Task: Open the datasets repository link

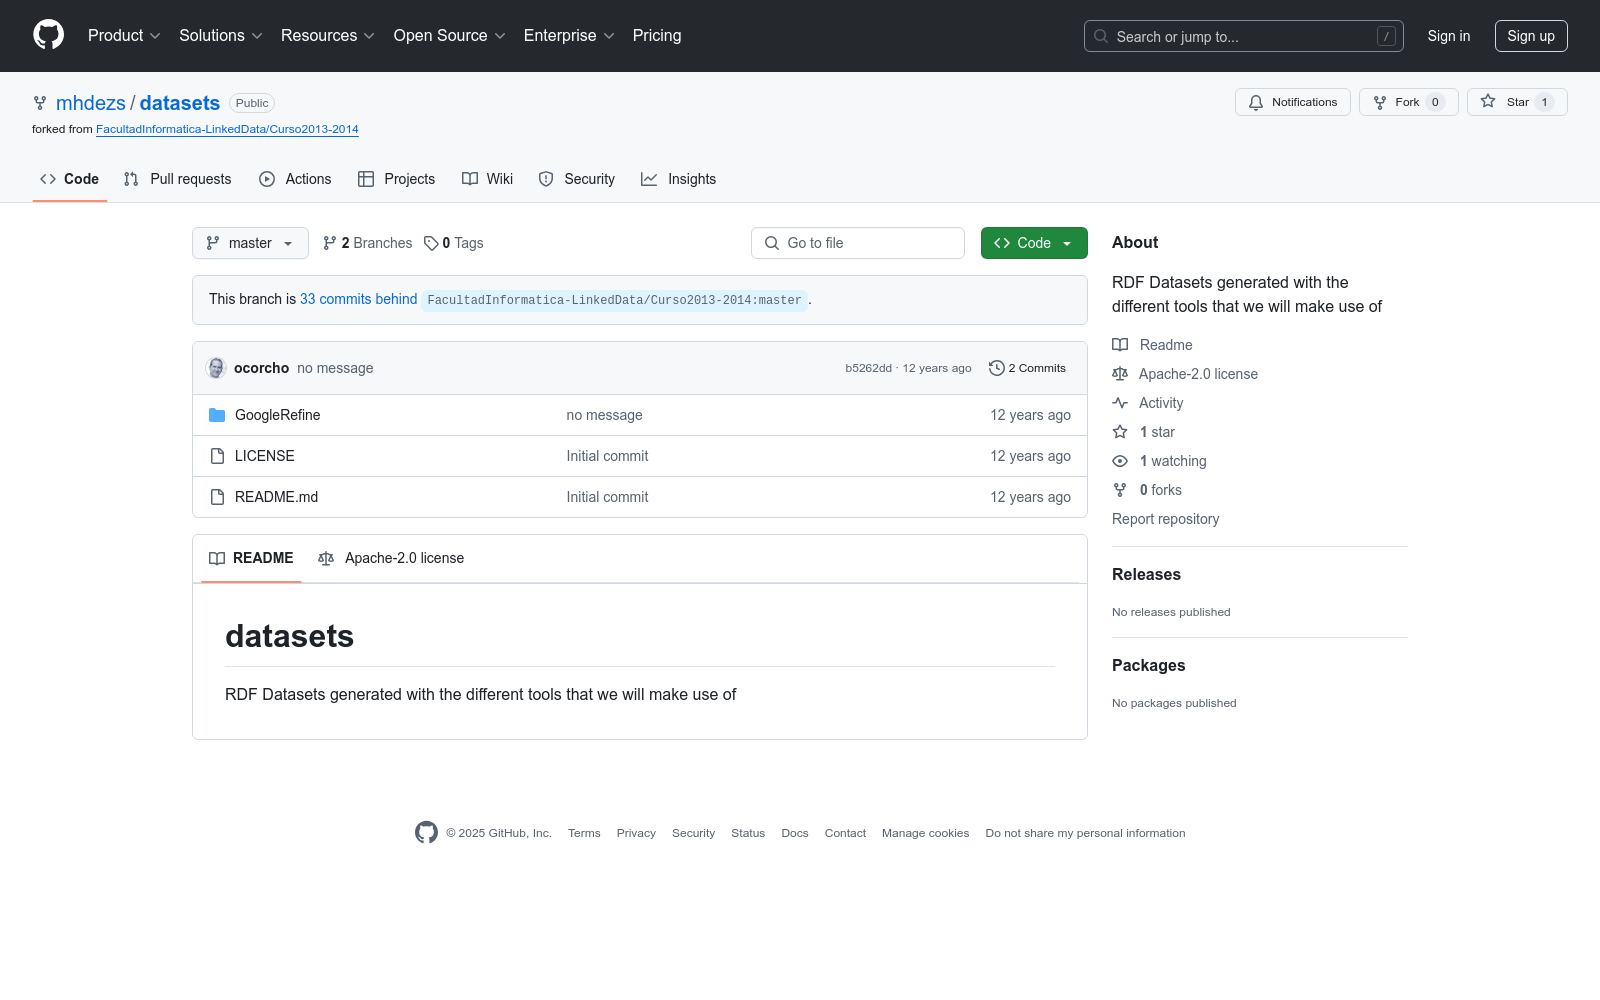Action: coord(180,103)
